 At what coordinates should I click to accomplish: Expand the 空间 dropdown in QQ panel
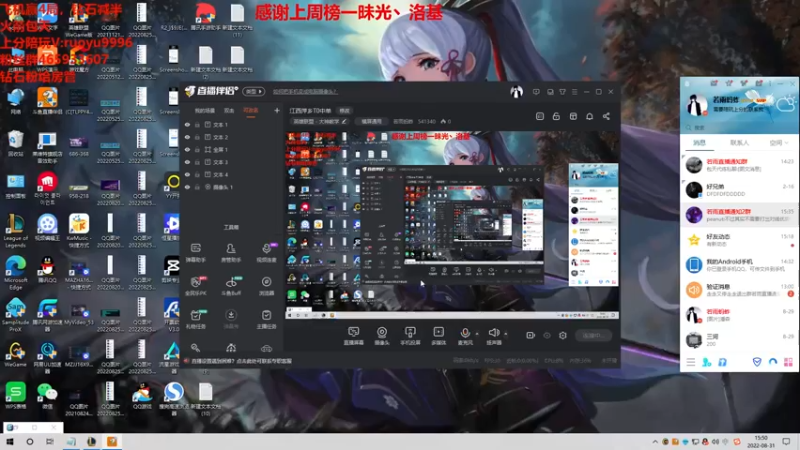coord(779,143)
